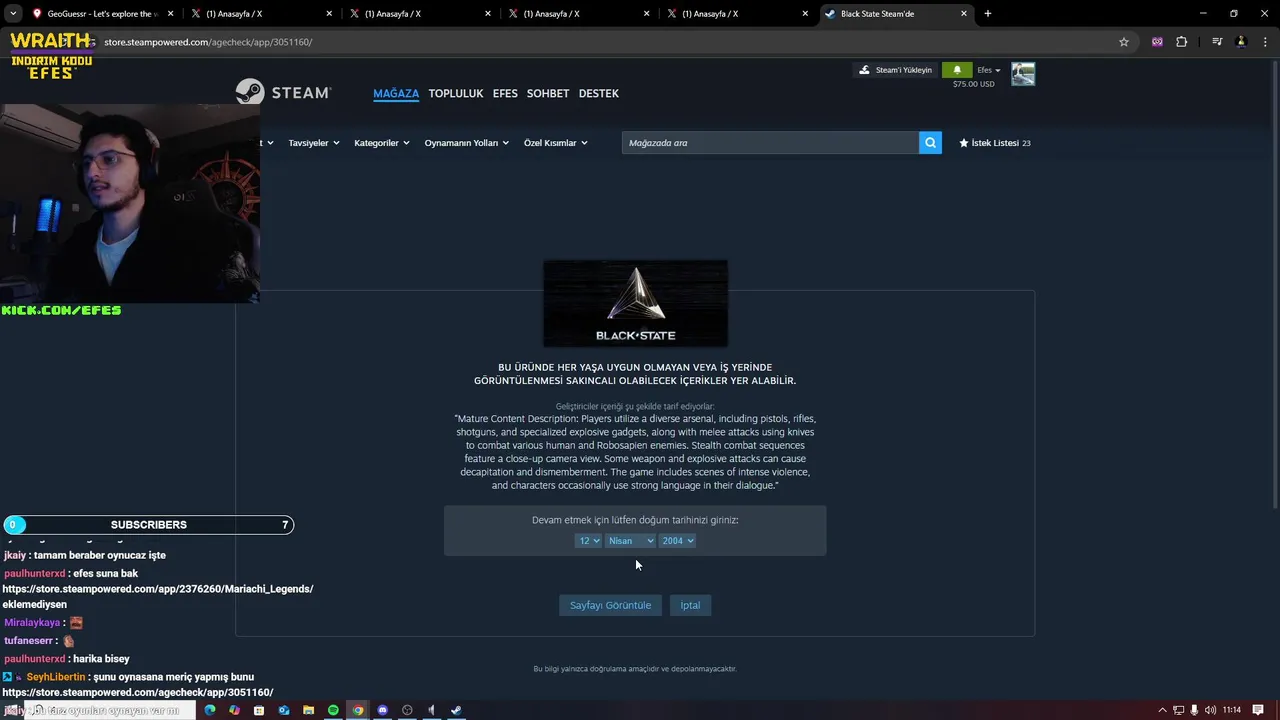Open the birth year dropdown showing 2004
Viewport: 1280px width, 720px height.
(677, 541)
